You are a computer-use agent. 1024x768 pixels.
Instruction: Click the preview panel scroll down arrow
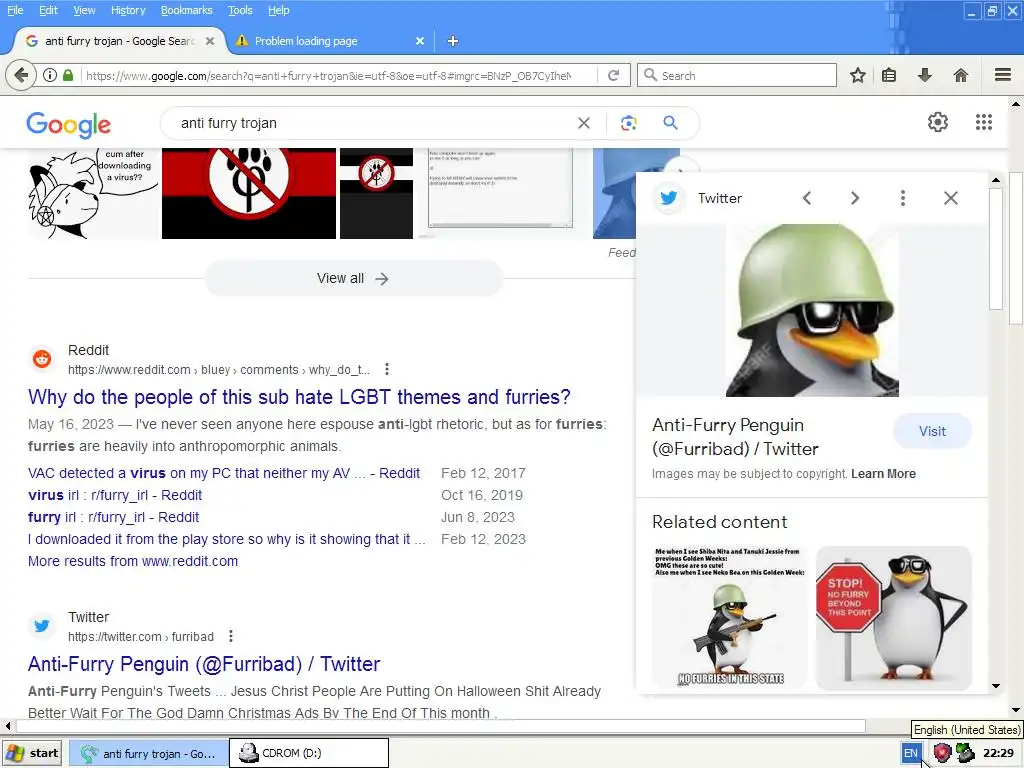click(996, 686)
